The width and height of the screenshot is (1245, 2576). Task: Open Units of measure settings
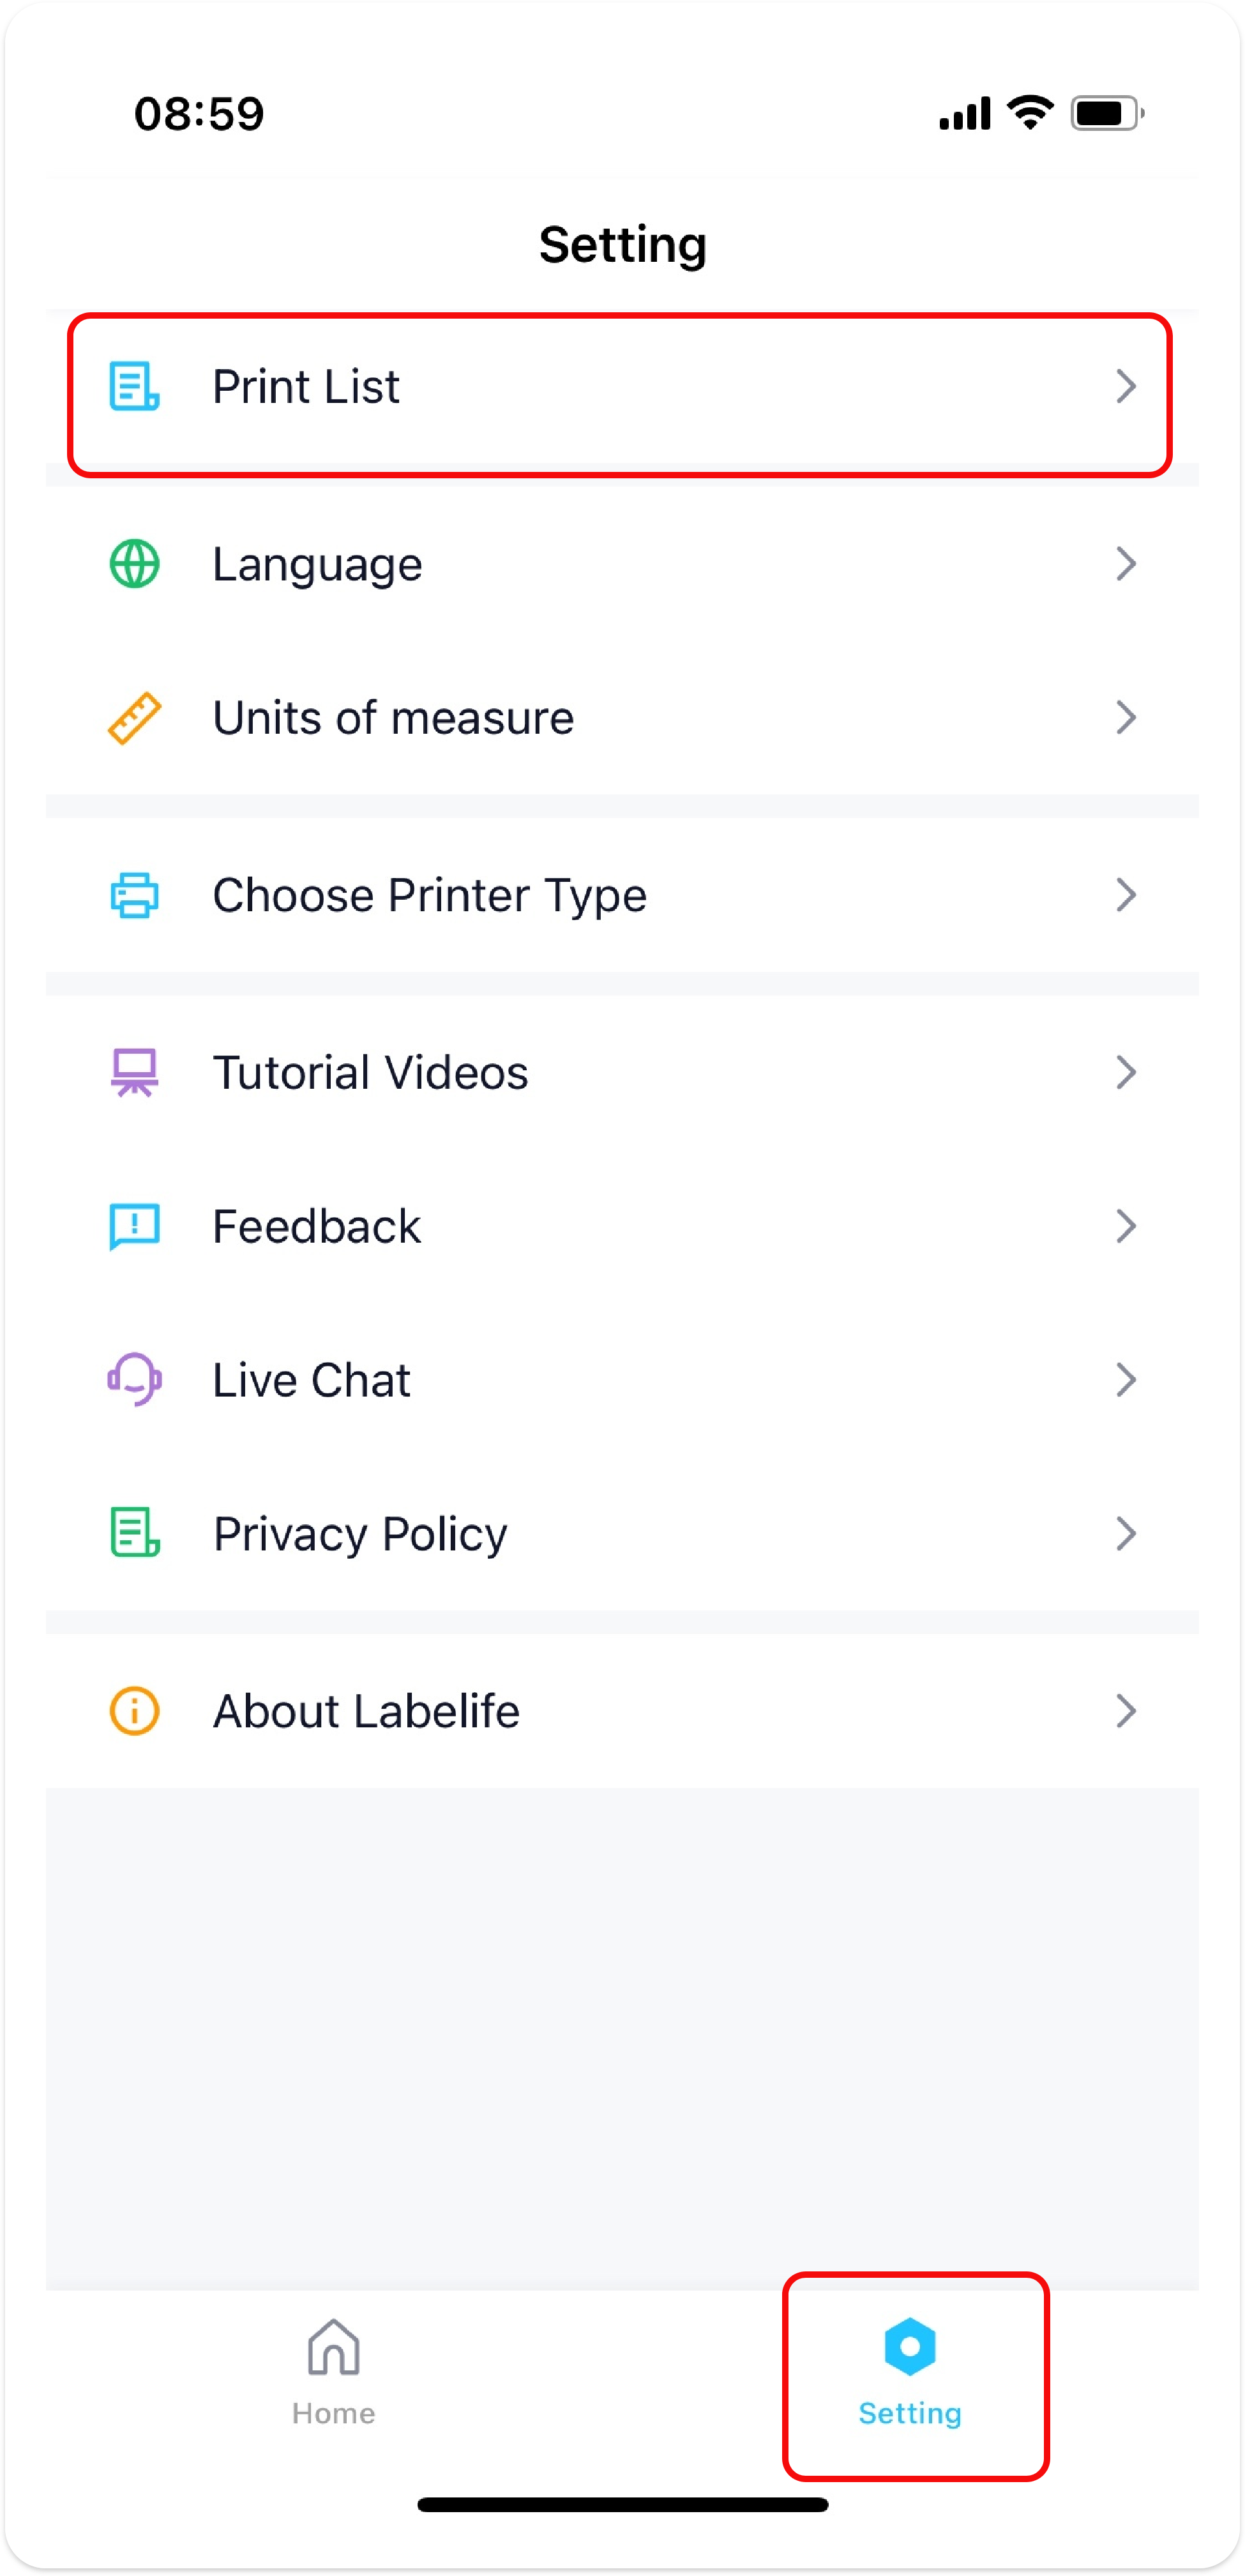393,718
